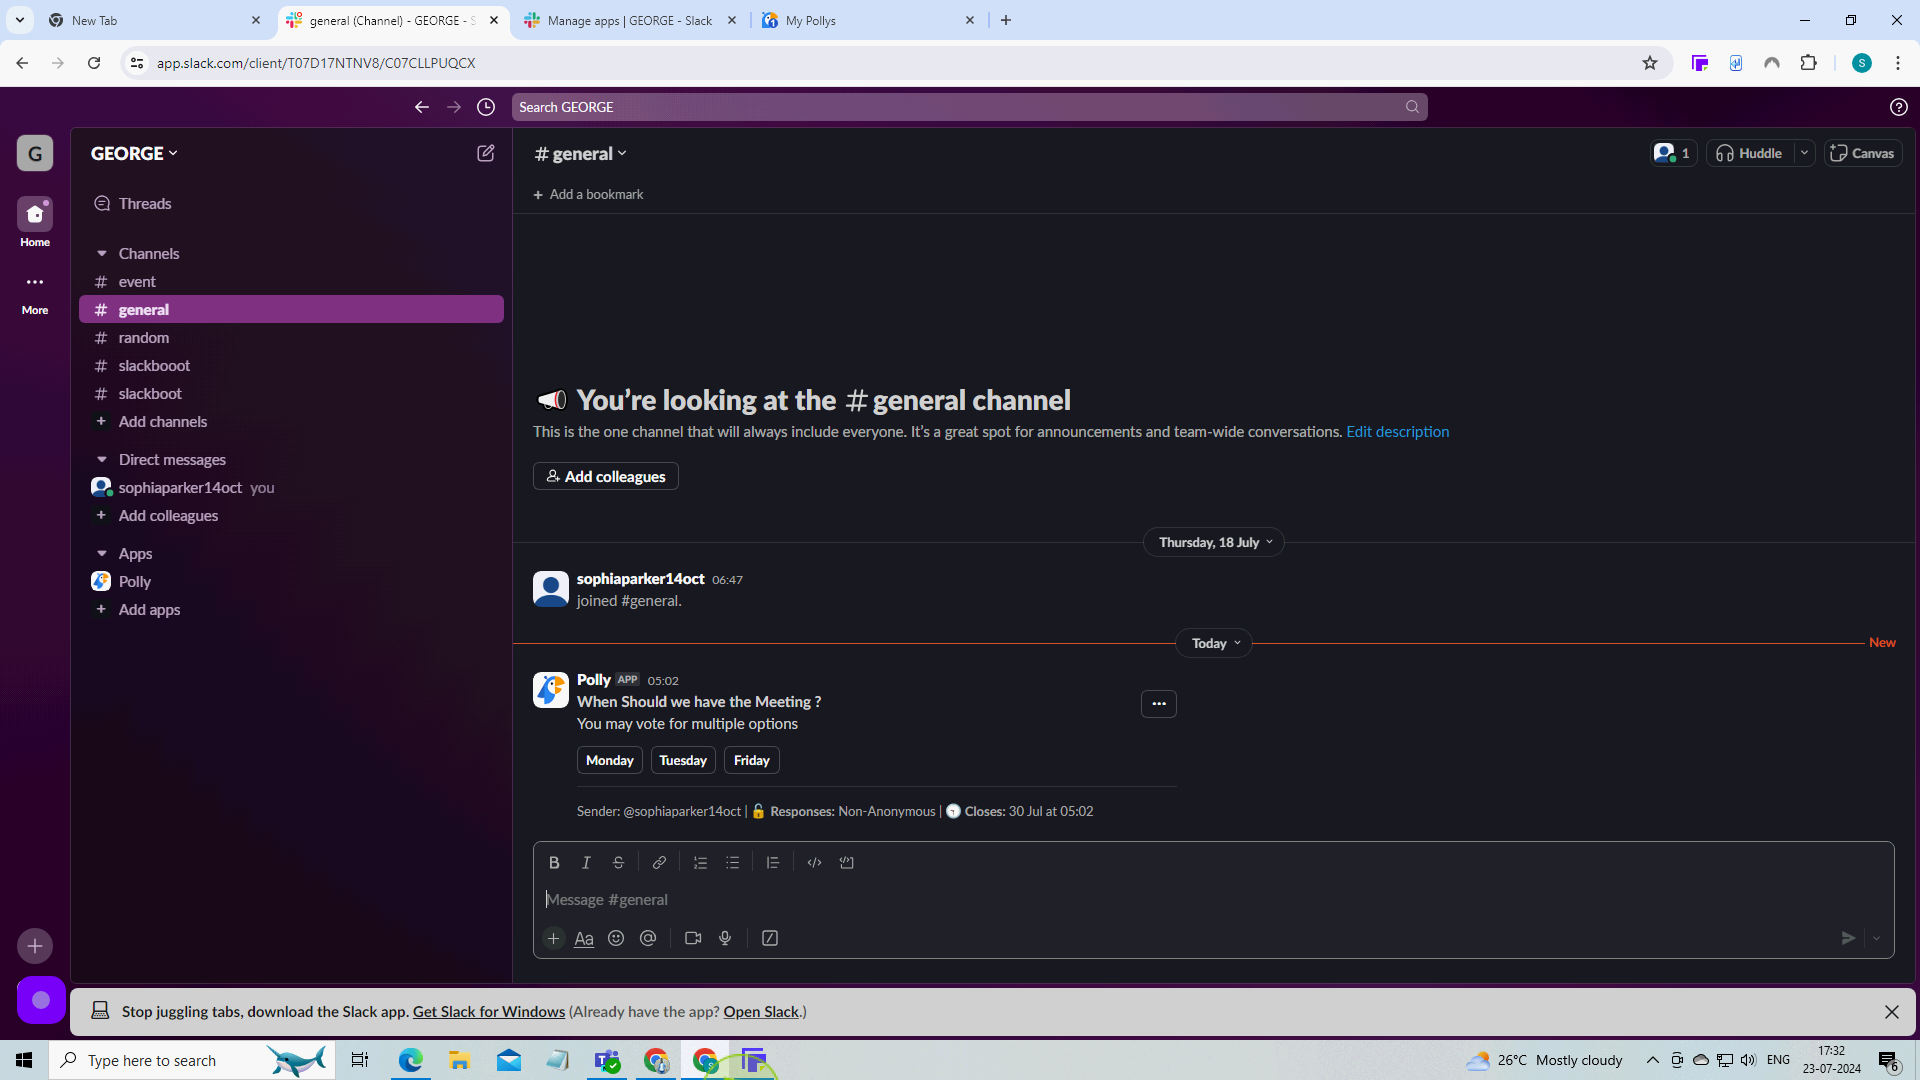
Task: Open Thursday, 18 July date dropdown
Action: (1214, 542)
